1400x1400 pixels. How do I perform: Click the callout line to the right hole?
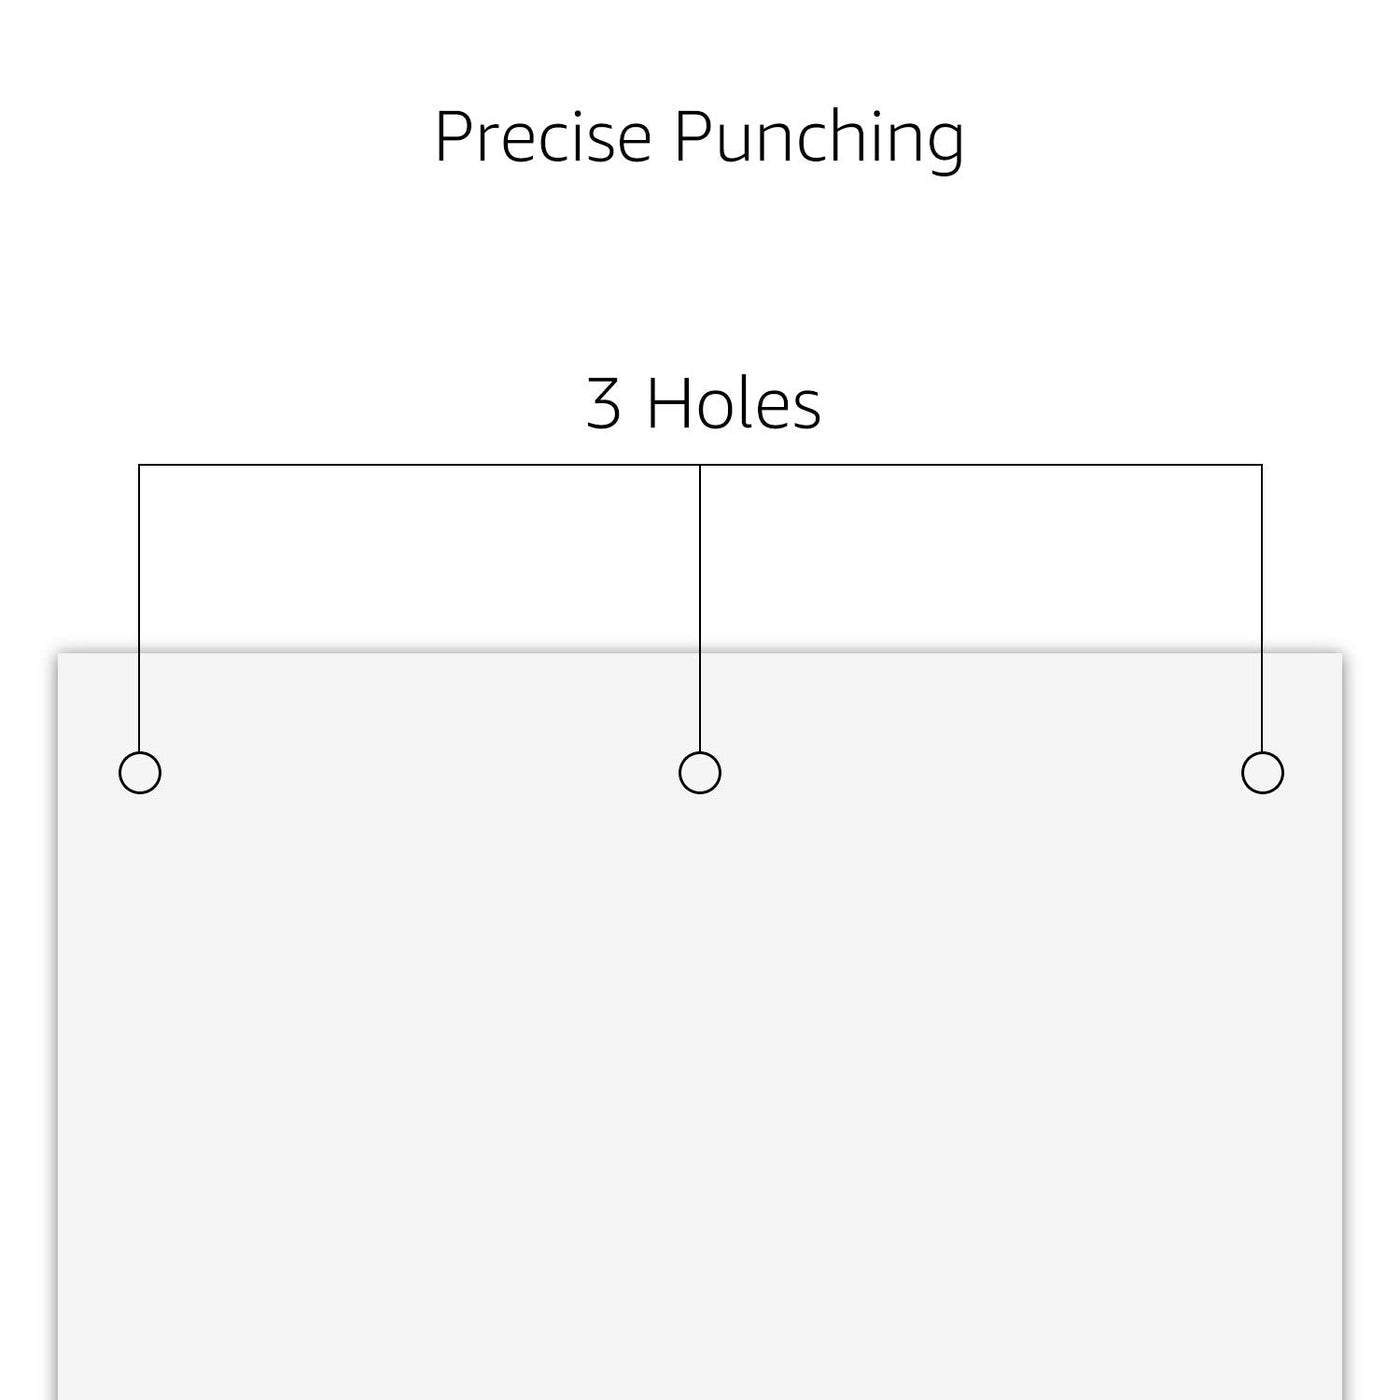click(1262, 608)
